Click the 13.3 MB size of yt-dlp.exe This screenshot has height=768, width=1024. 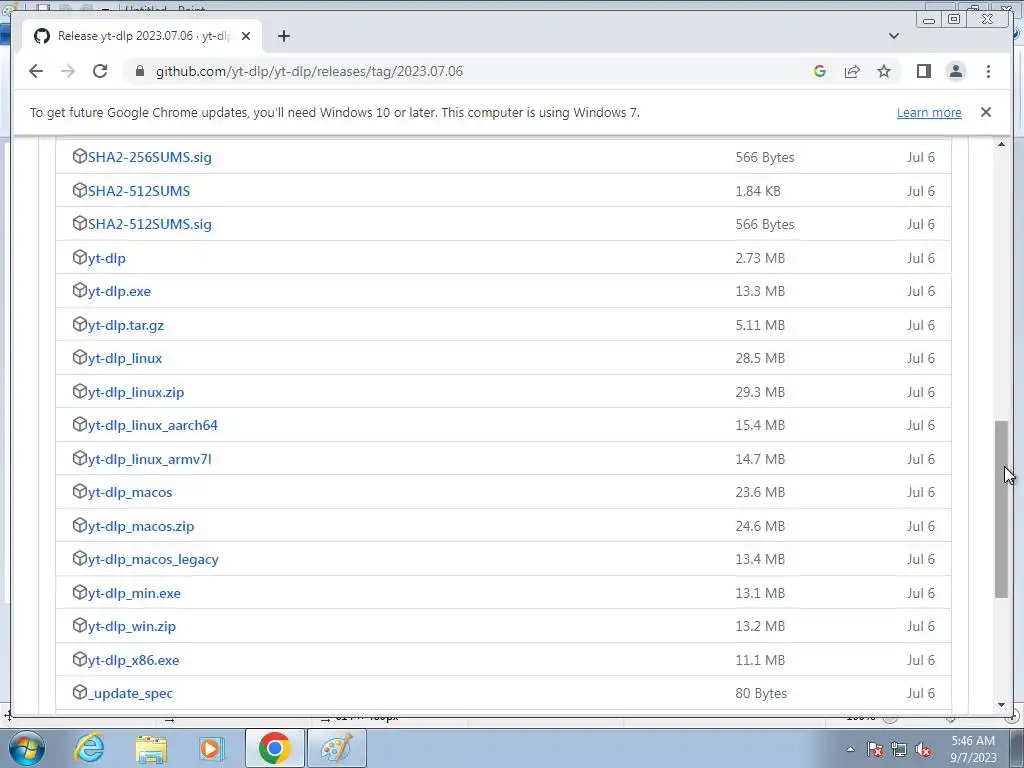tap(760, 291)
